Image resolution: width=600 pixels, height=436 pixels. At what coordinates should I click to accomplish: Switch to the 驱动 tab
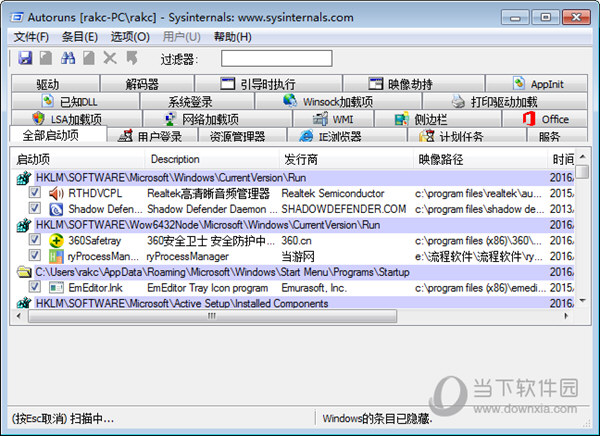[55, 83]
